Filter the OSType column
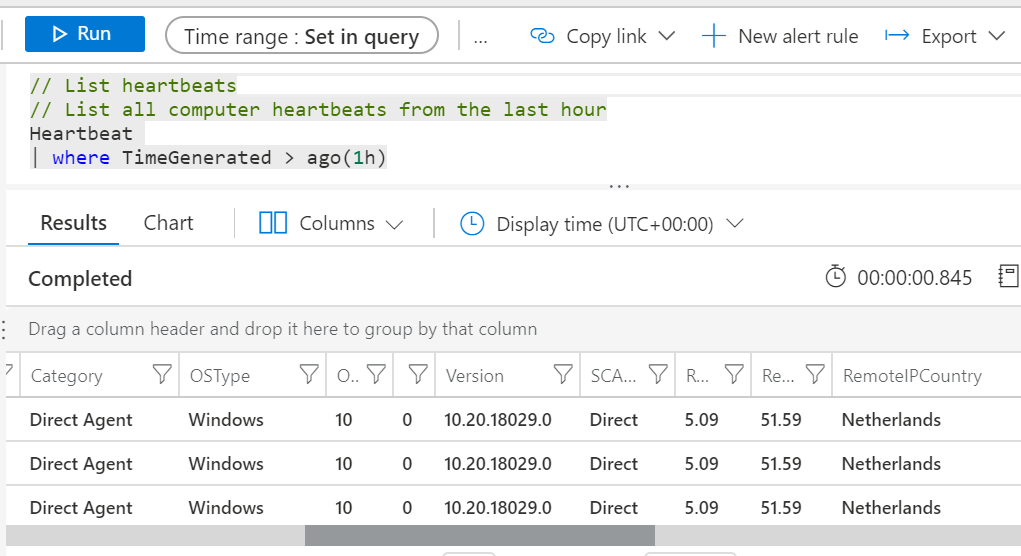Viewport: 1021px width, 556px height. tap(309, 376)
